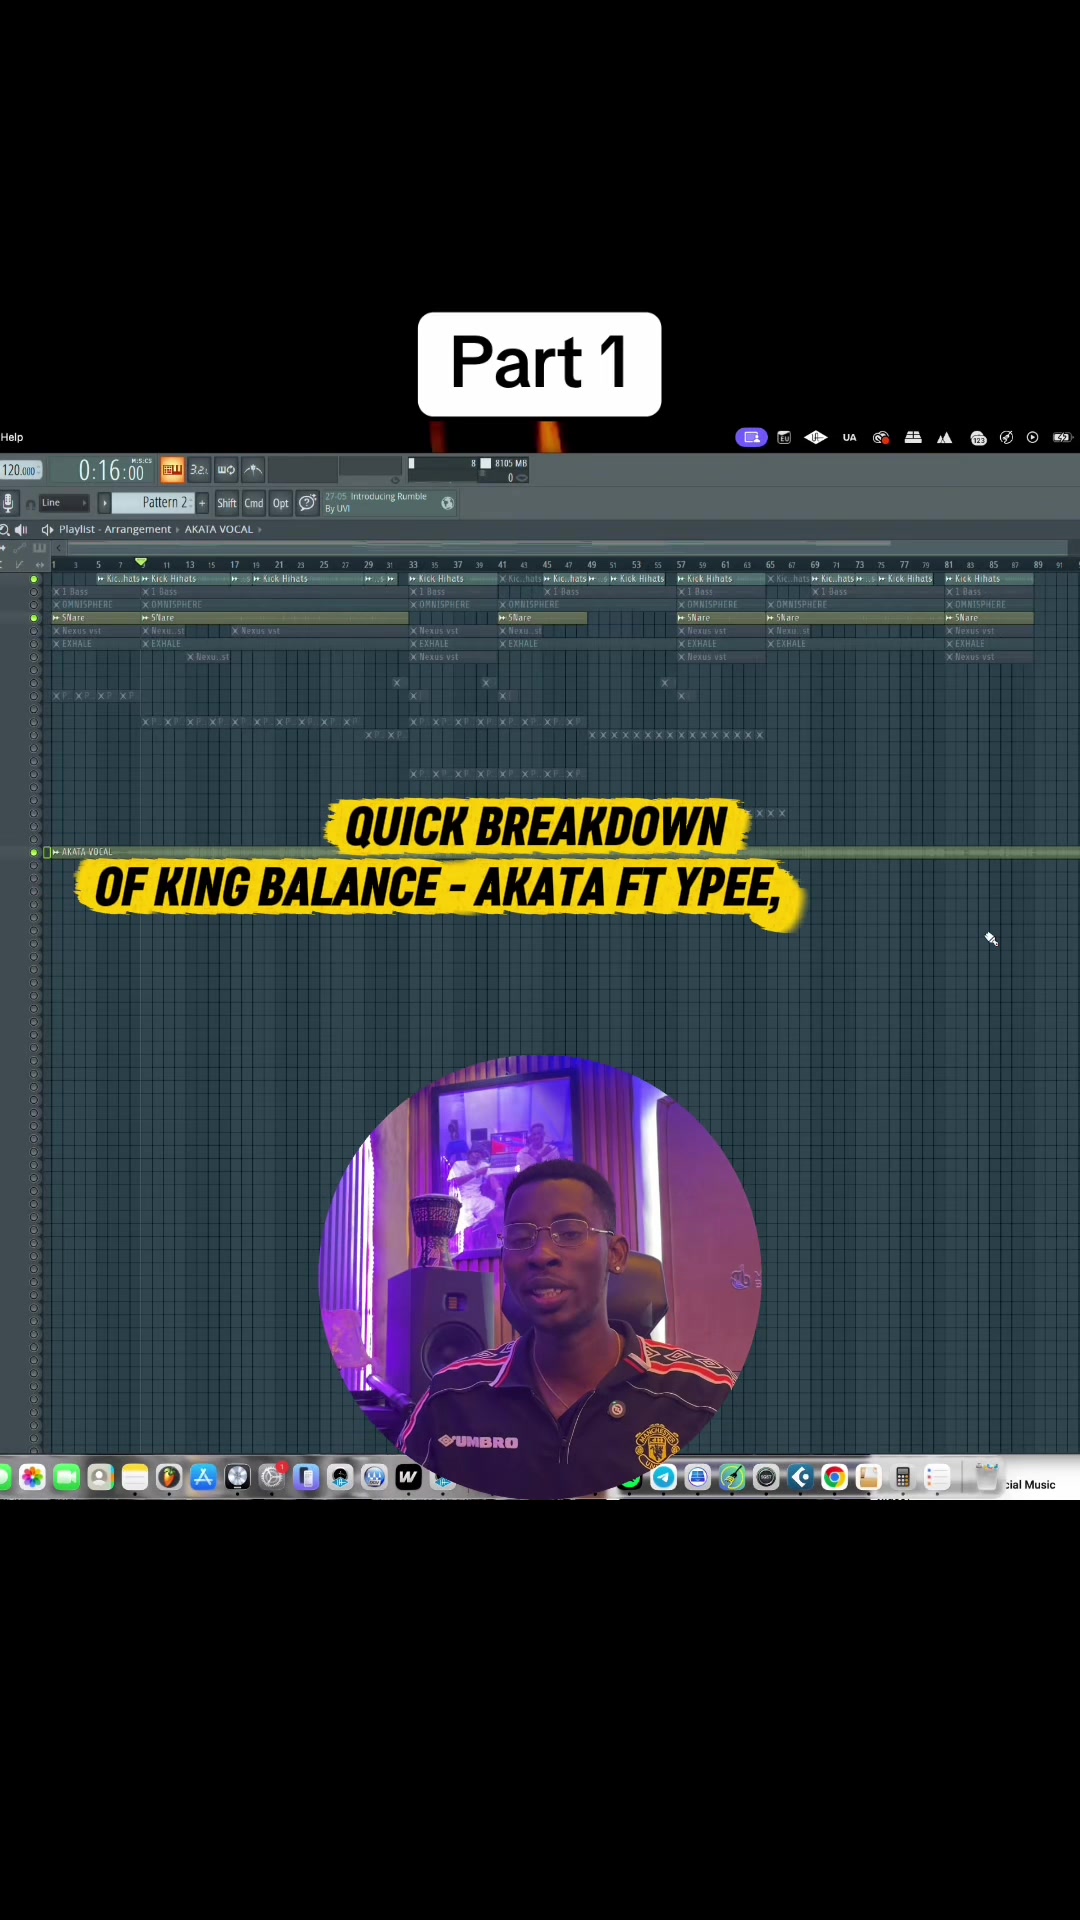The image size is (1080, 1920).
Task: Expand the arrow after AKATA VOCAL breadcrumb
Action: (259, 530)
